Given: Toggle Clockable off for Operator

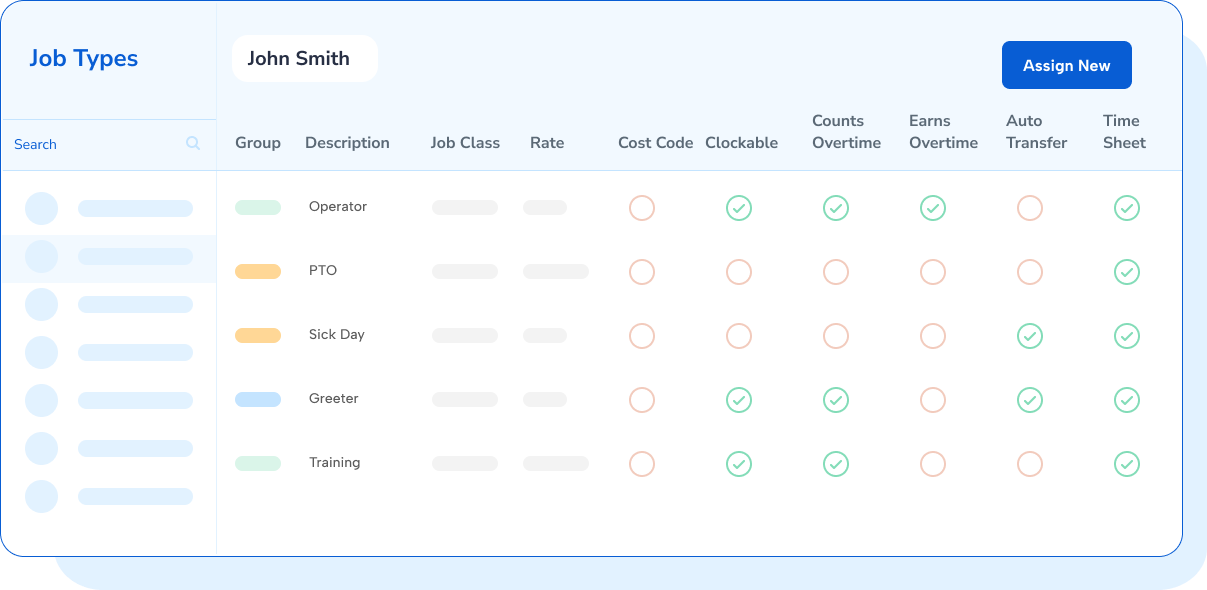Looking at the screenshot, I should [738, 208].
